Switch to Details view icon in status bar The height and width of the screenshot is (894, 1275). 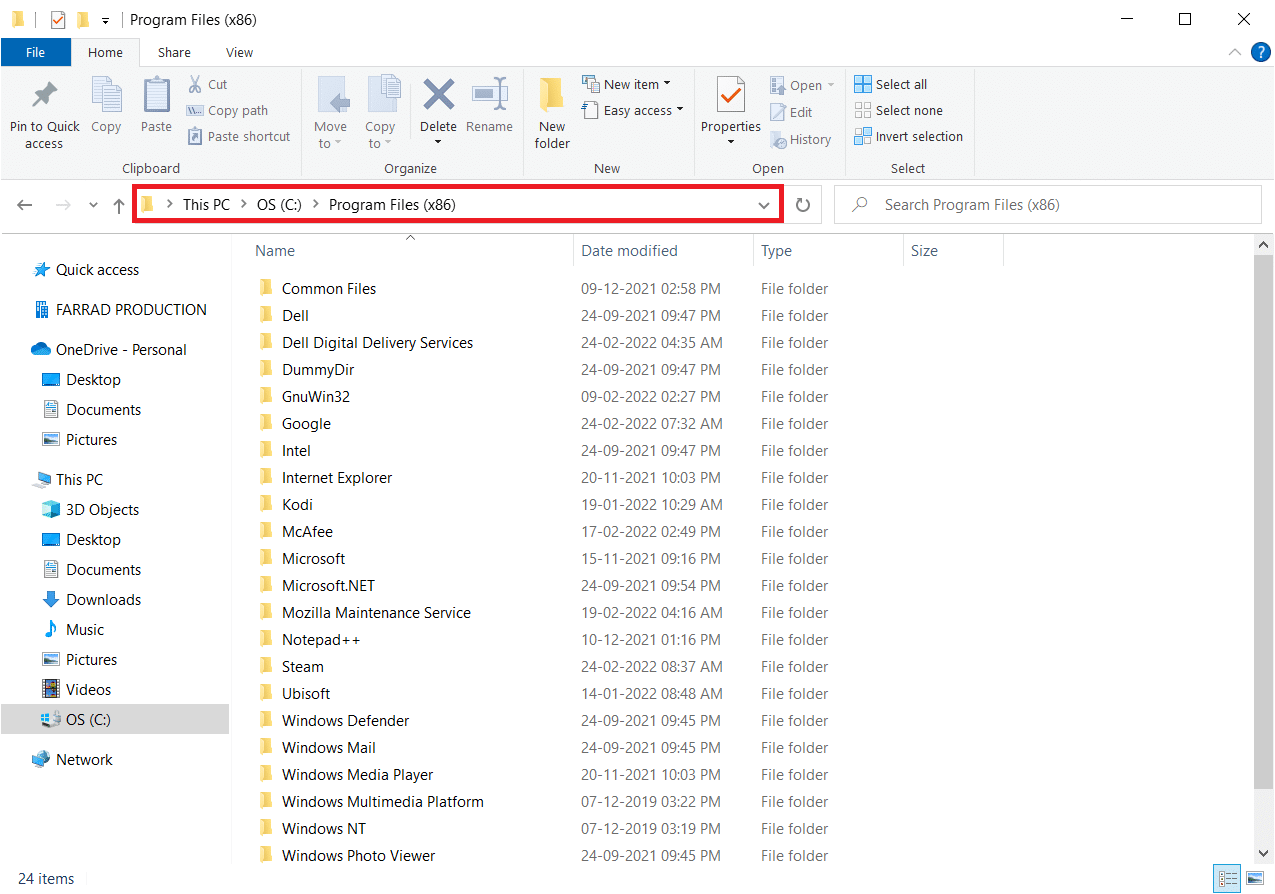(x=1227, y=879)
